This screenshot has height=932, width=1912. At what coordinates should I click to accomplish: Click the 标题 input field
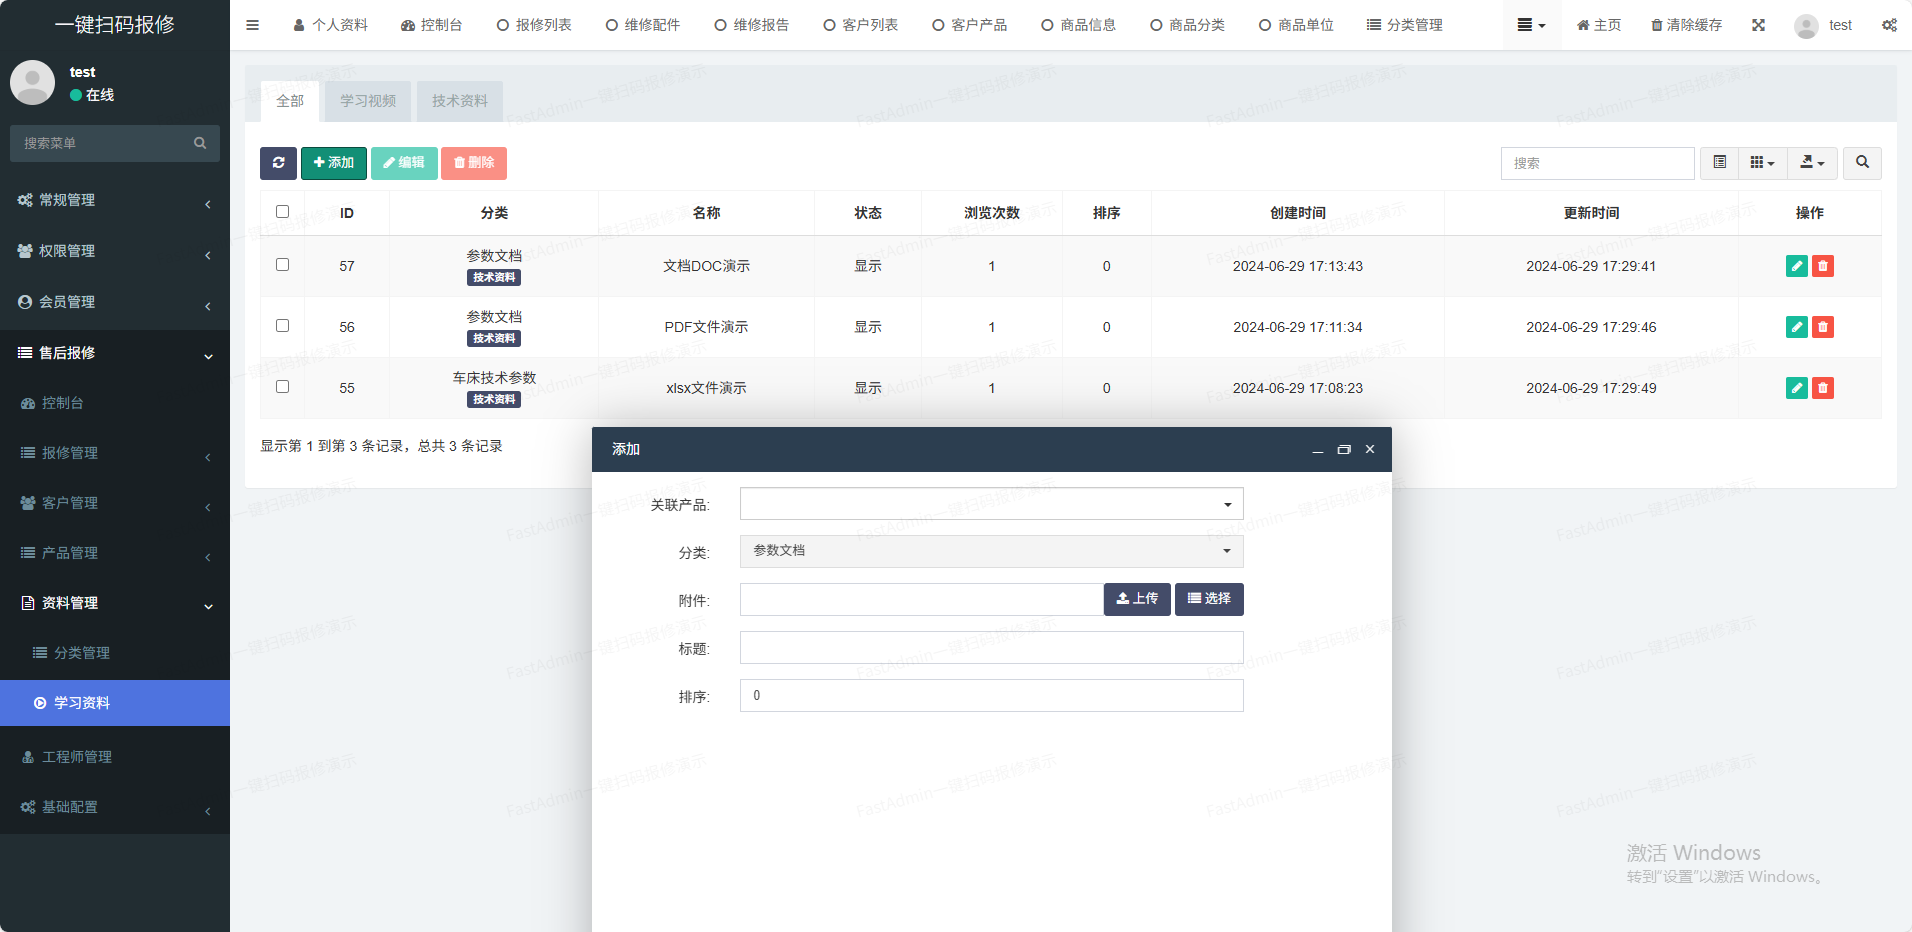coord(991,648)
